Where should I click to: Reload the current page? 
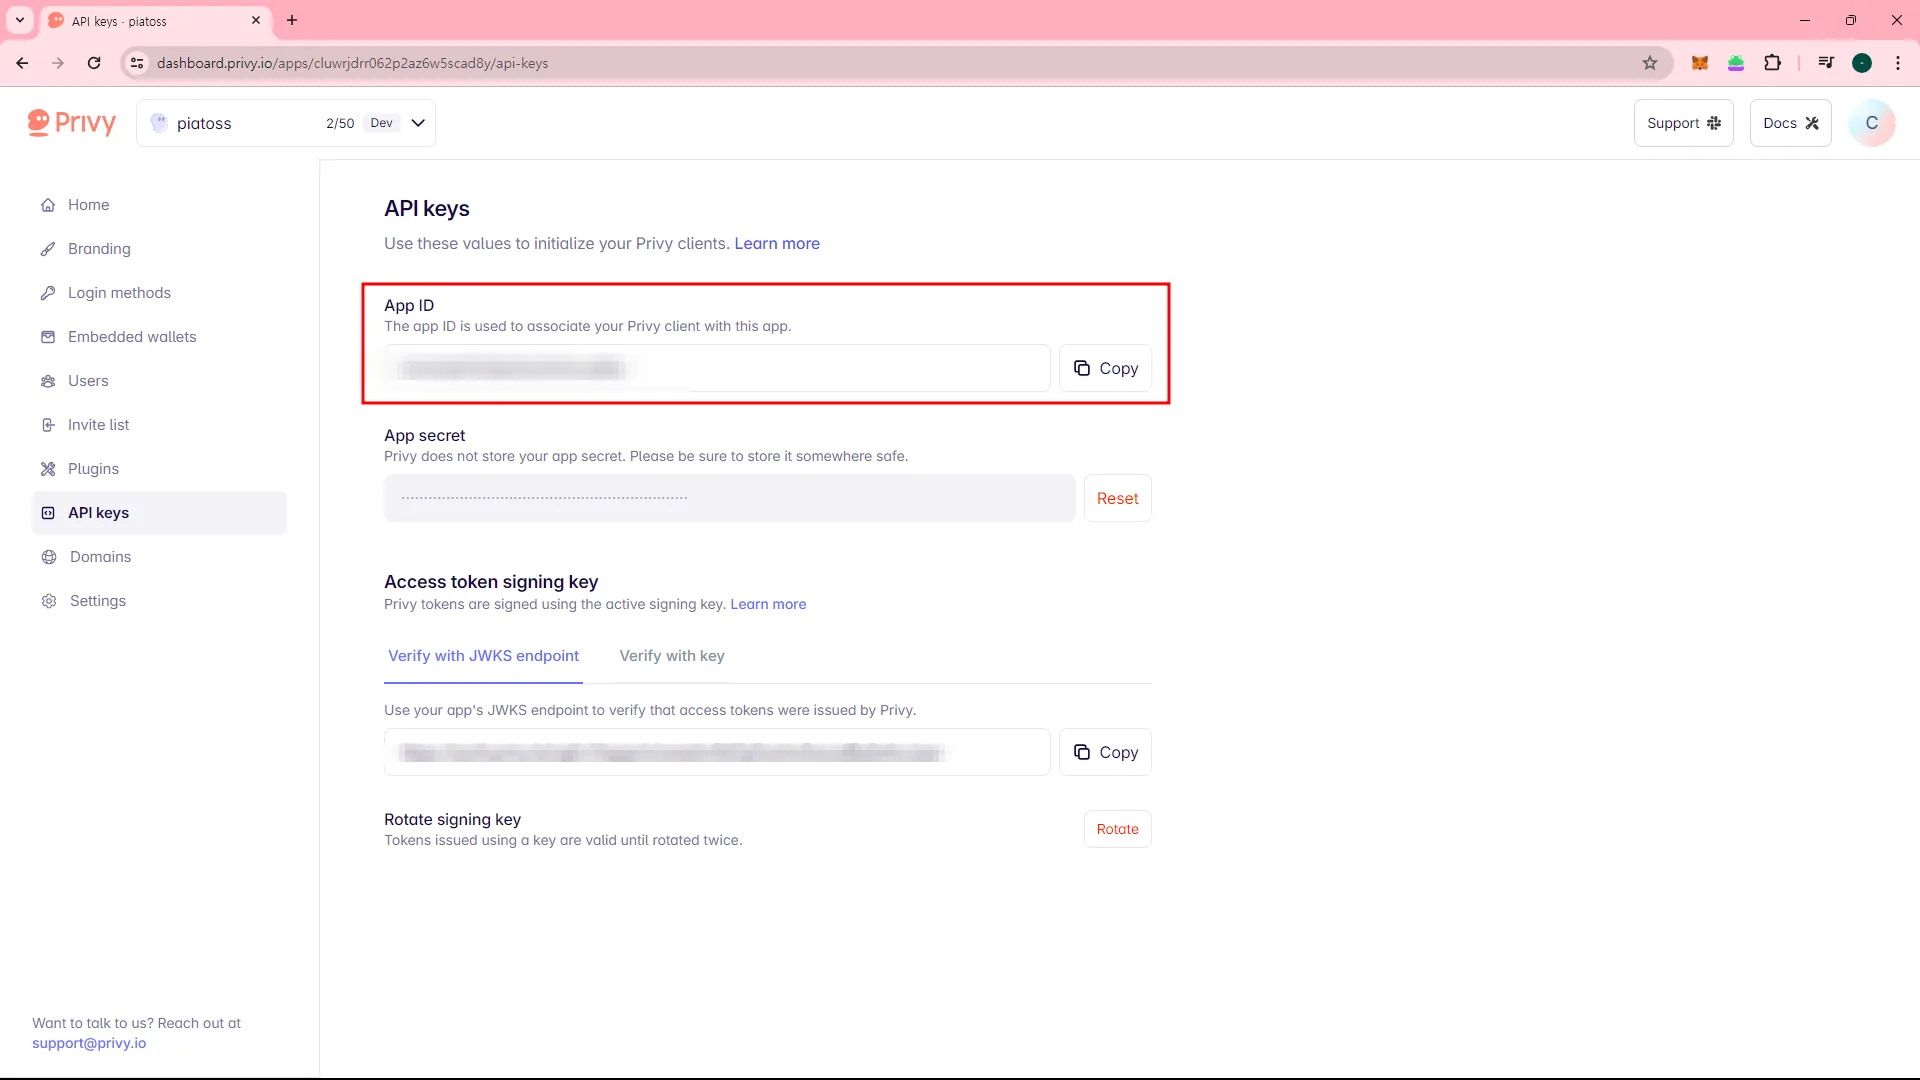click(94, 63)
